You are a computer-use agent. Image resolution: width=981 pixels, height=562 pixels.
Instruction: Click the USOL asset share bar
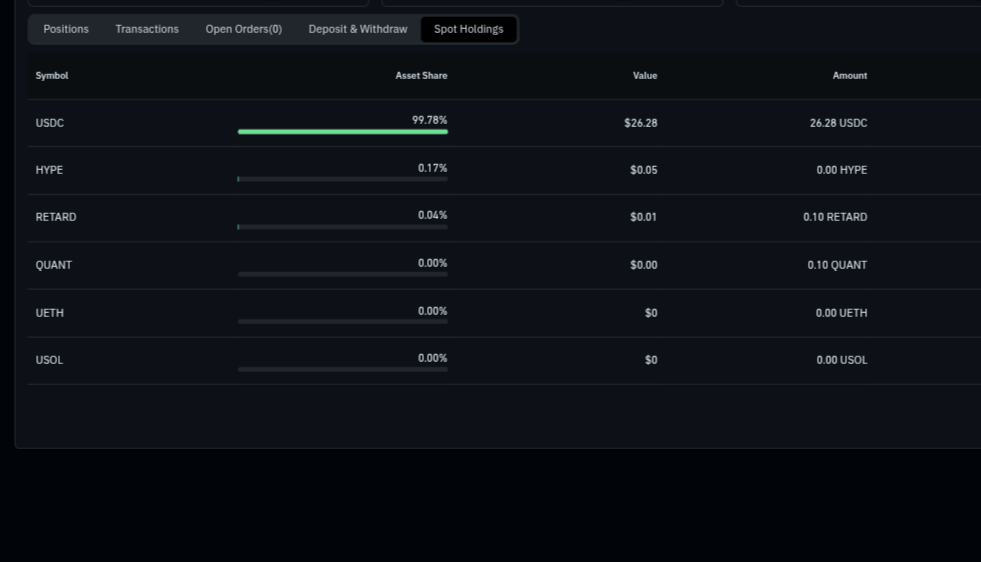pyautogui.click(x=343, y=369)
